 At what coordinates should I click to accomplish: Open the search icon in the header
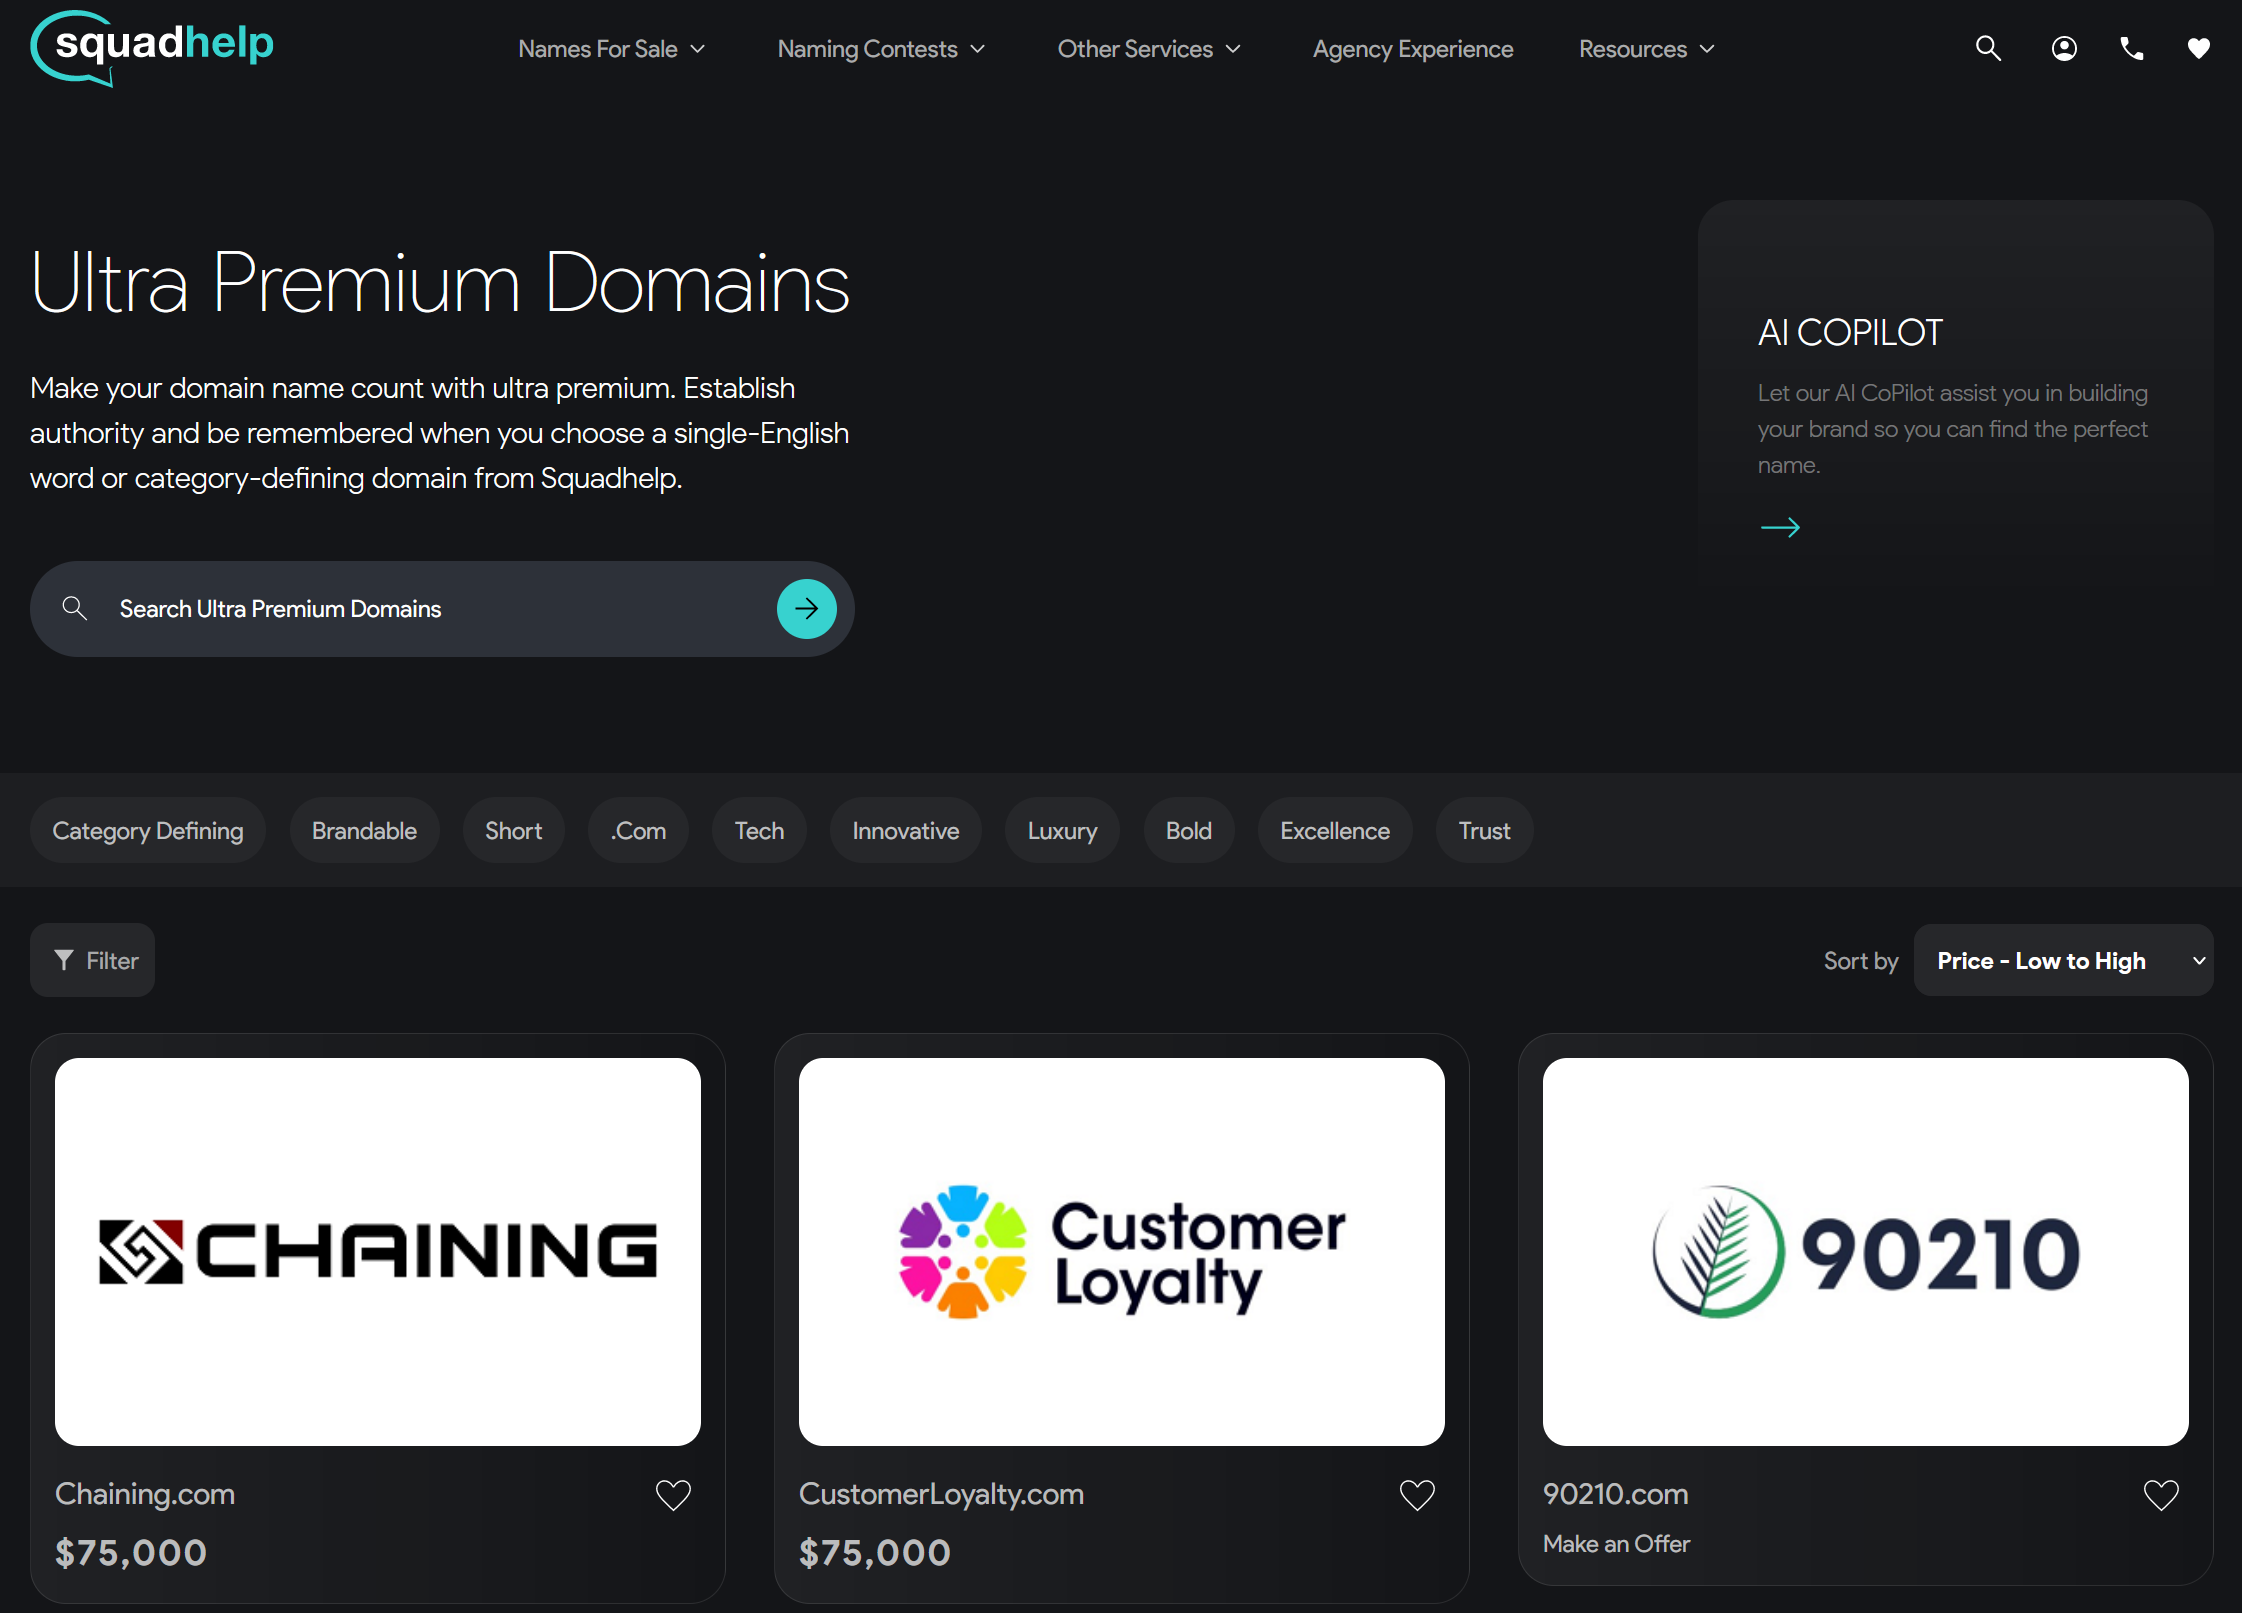point(1988,48)
